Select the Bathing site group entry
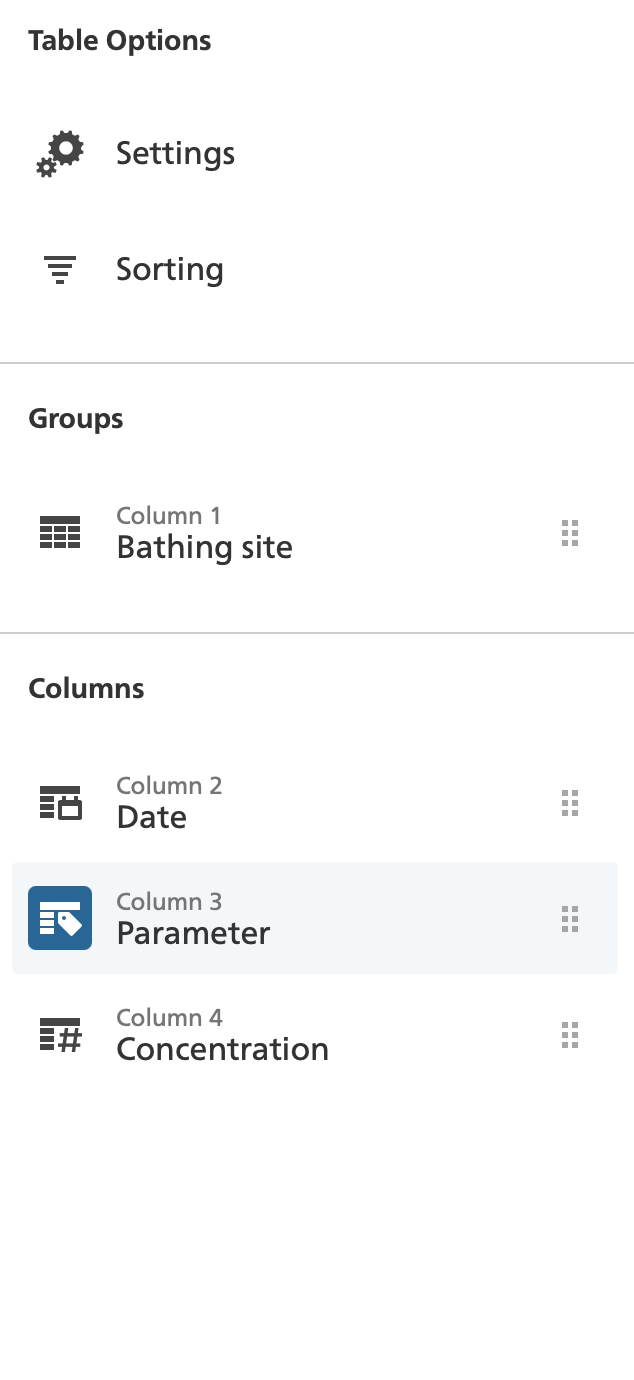 coord(204,547)
